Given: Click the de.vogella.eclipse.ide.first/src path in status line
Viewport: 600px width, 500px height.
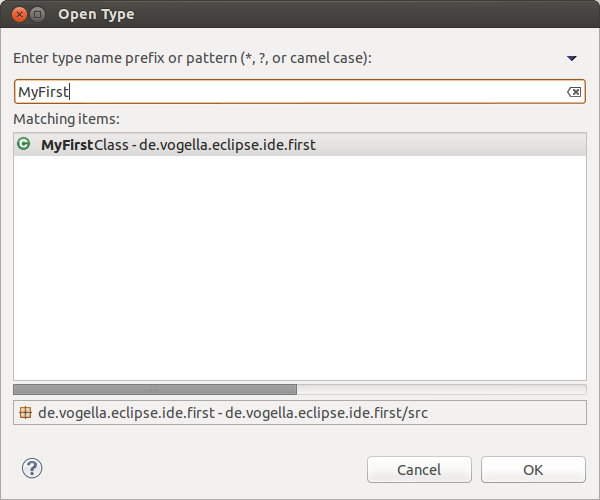Looking at the screenshot, I should tap(326, 413).
